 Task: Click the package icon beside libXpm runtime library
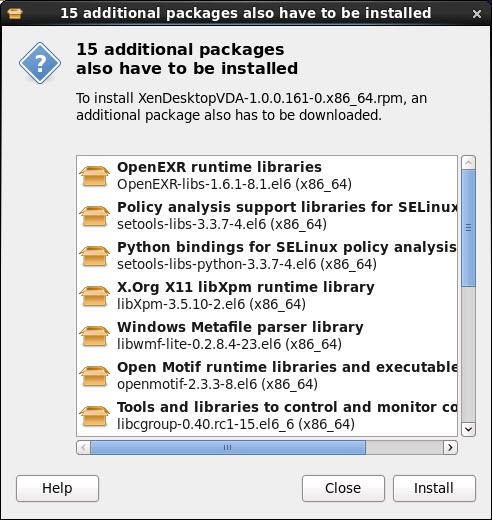(x=94, y=296)
